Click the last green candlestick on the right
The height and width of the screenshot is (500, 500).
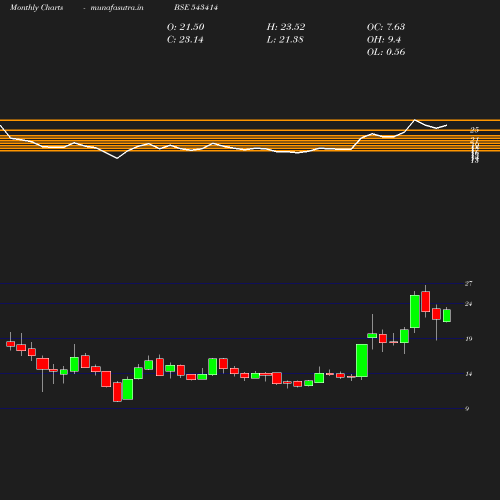point(447,315)
